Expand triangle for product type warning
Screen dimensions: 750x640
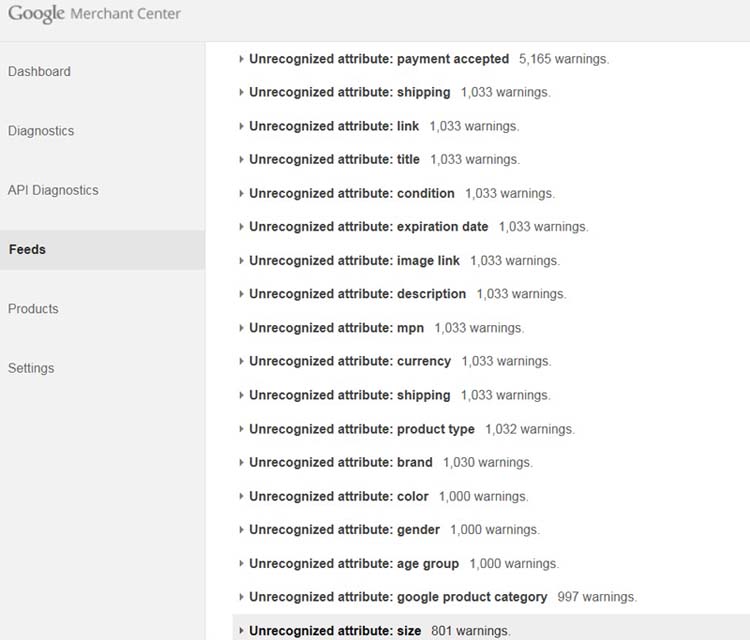(x=241, y=429)
